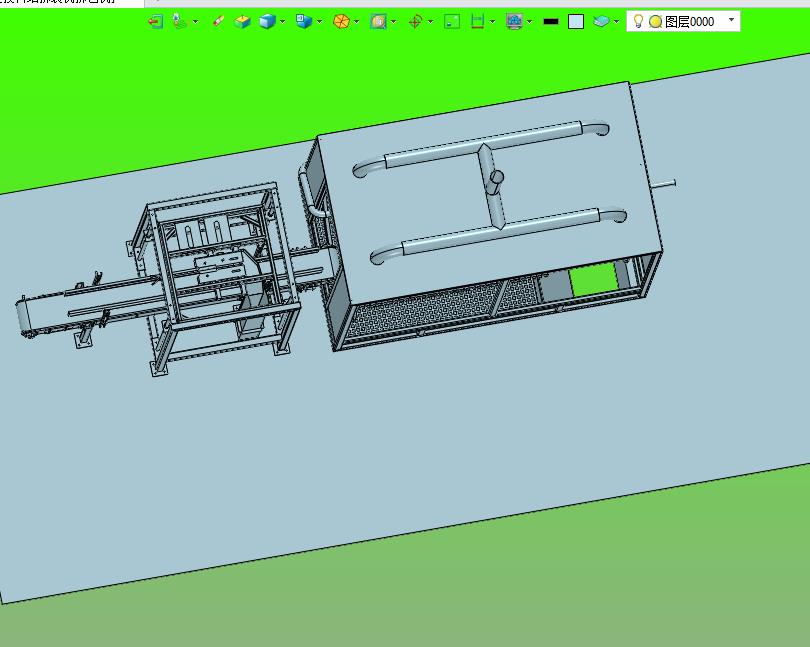The height and width of the screenshot is (647, 810).
Task: Click the green square background icon
Action: coord(452,21)
